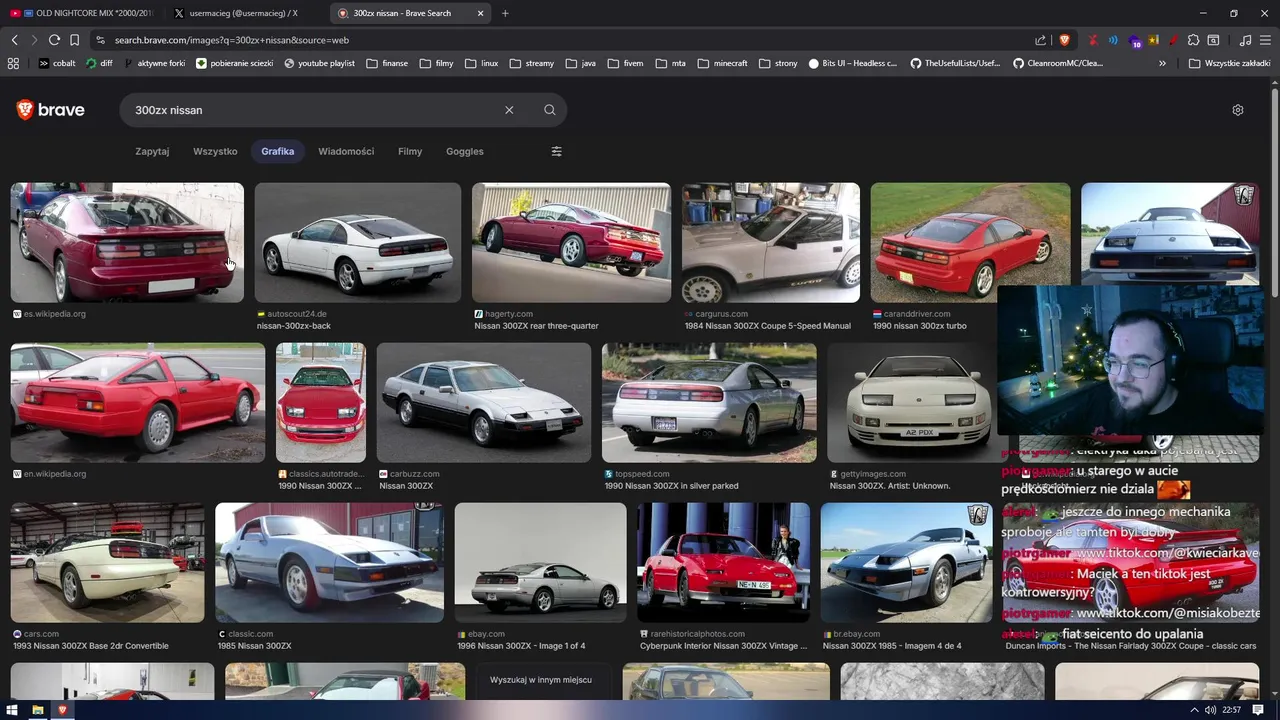The width and height of the screenshot is (1280, 720).
Task: Open the autoscout24.de white 300zx image
Action: click(357, 242)
